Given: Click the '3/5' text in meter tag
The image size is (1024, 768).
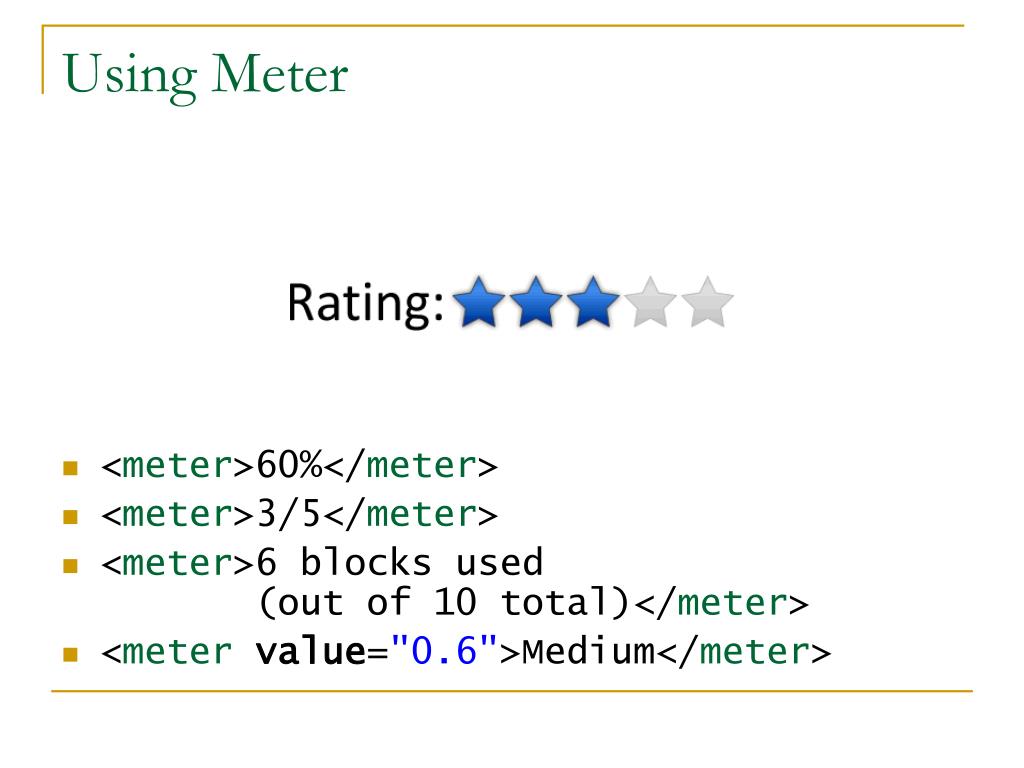Looking at the screenshot, I should coord(289,514).
